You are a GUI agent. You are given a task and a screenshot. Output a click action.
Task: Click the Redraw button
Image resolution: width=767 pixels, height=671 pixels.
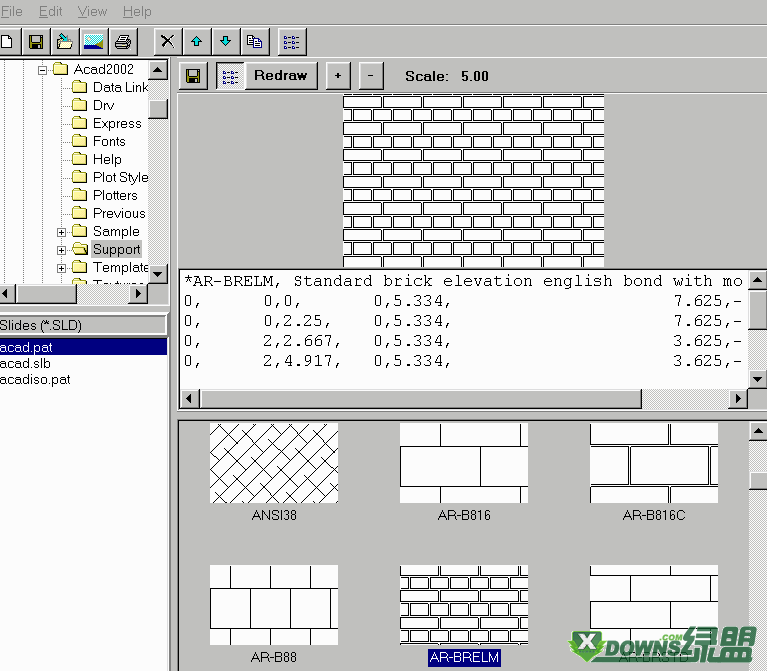tap(281, 76)
